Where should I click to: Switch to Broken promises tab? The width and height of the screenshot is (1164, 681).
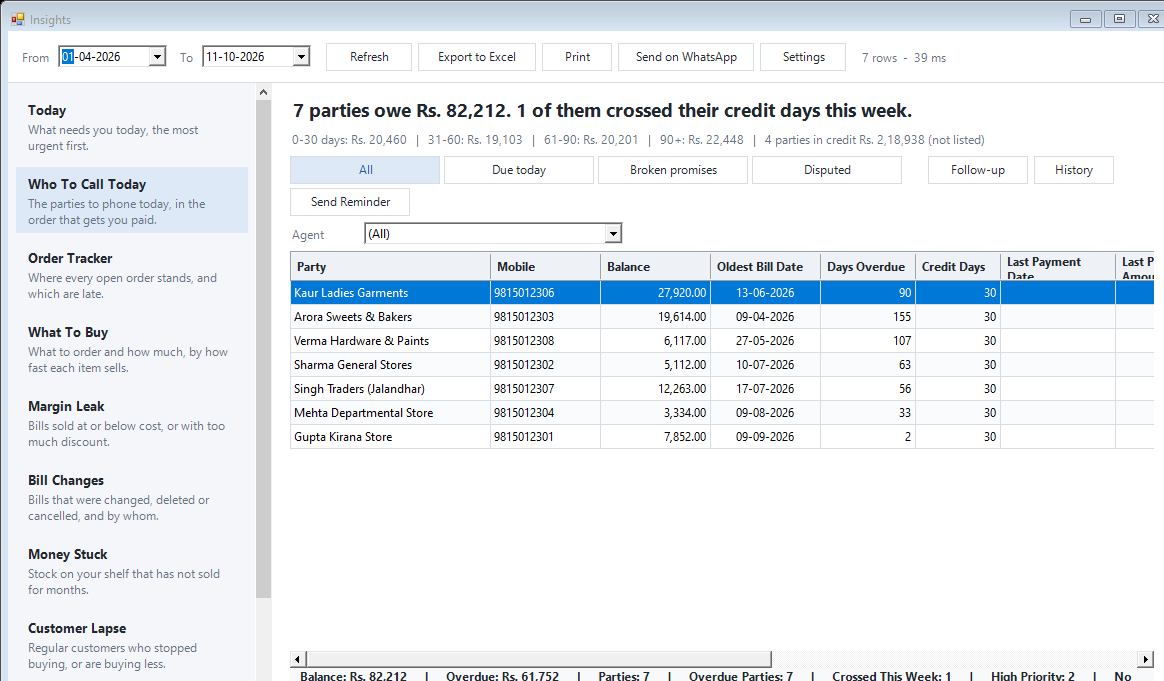pos(673,170)
